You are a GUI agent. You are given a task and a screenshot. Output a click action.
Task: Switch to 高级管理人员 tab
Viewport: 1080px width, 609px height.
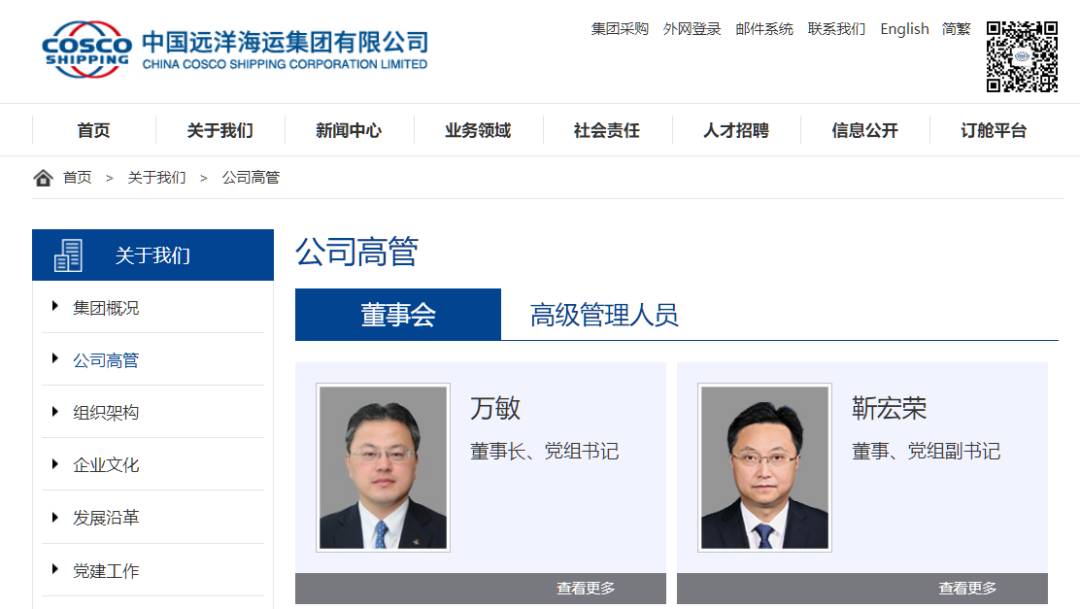(604, 315)
